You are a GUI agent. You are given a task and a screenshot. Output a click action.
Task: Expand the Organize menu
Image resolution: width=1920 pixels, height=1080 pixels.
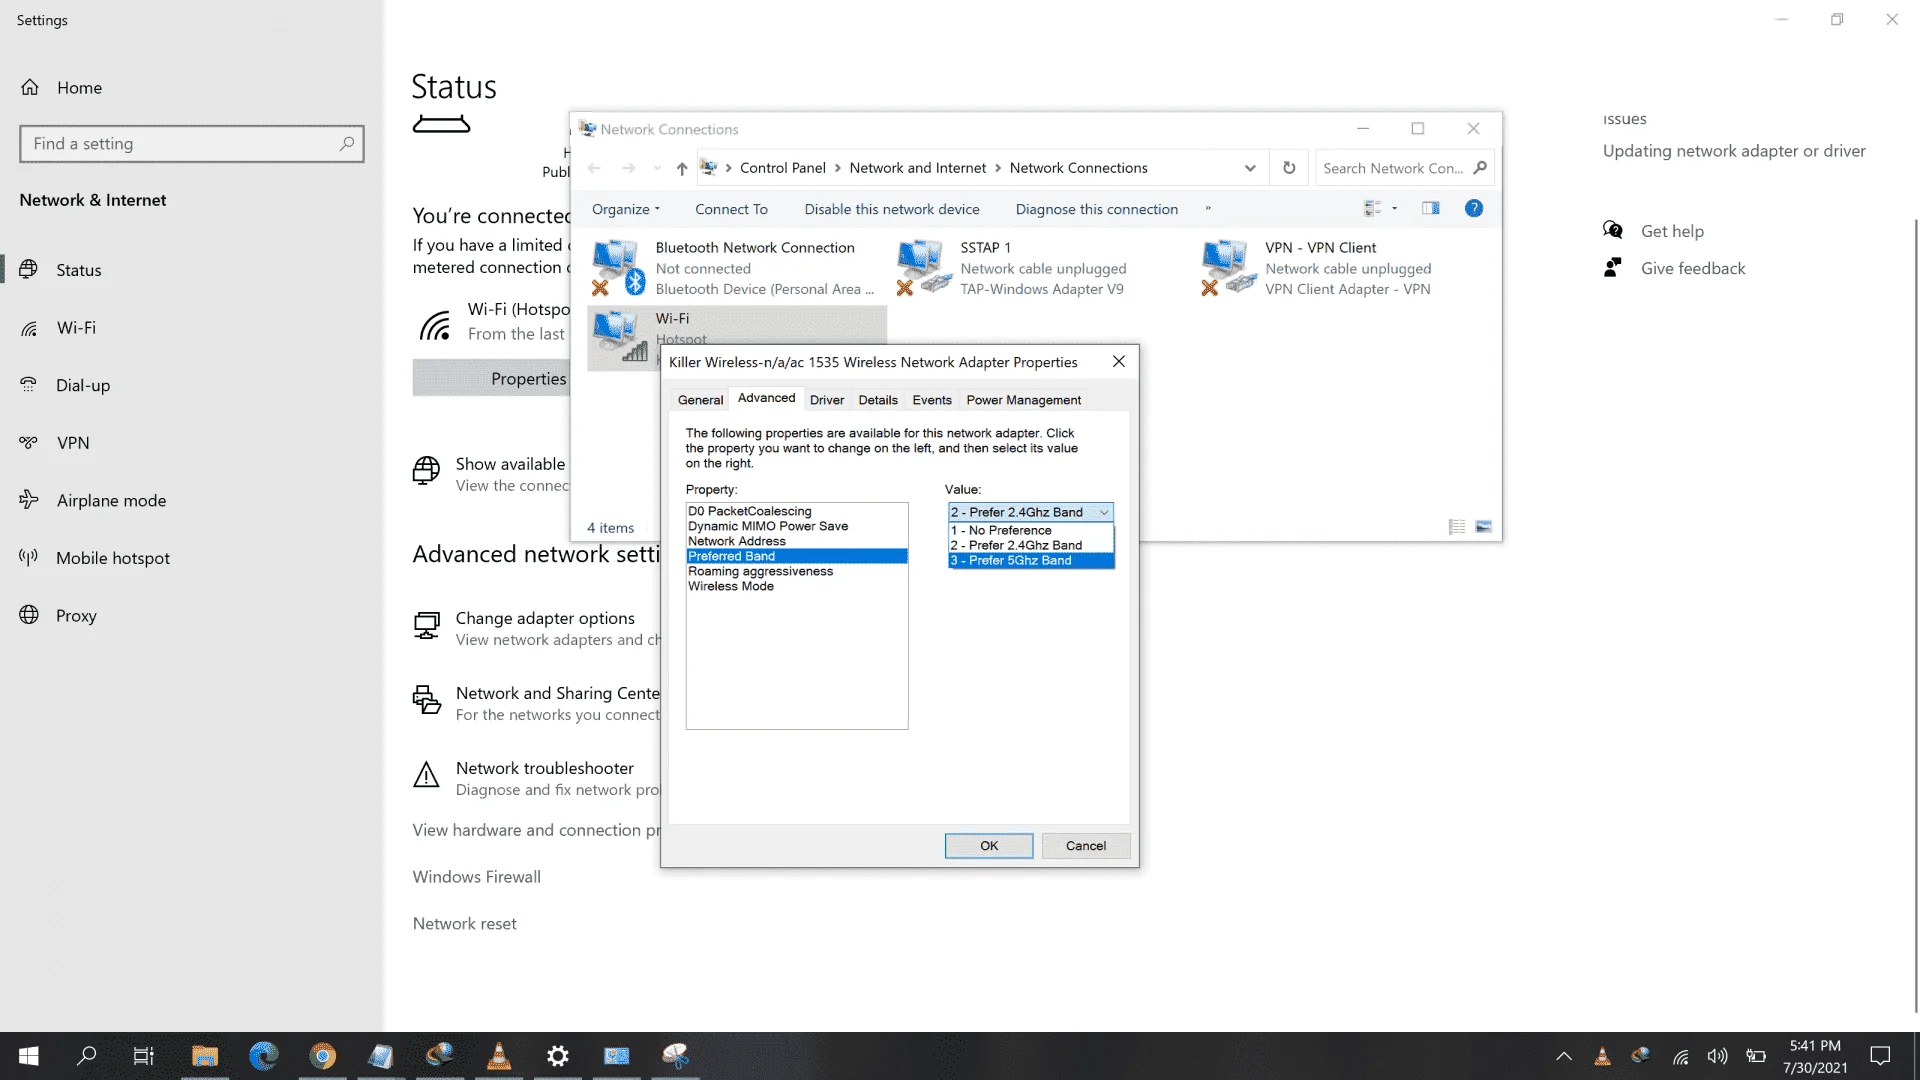pos(626,209)
